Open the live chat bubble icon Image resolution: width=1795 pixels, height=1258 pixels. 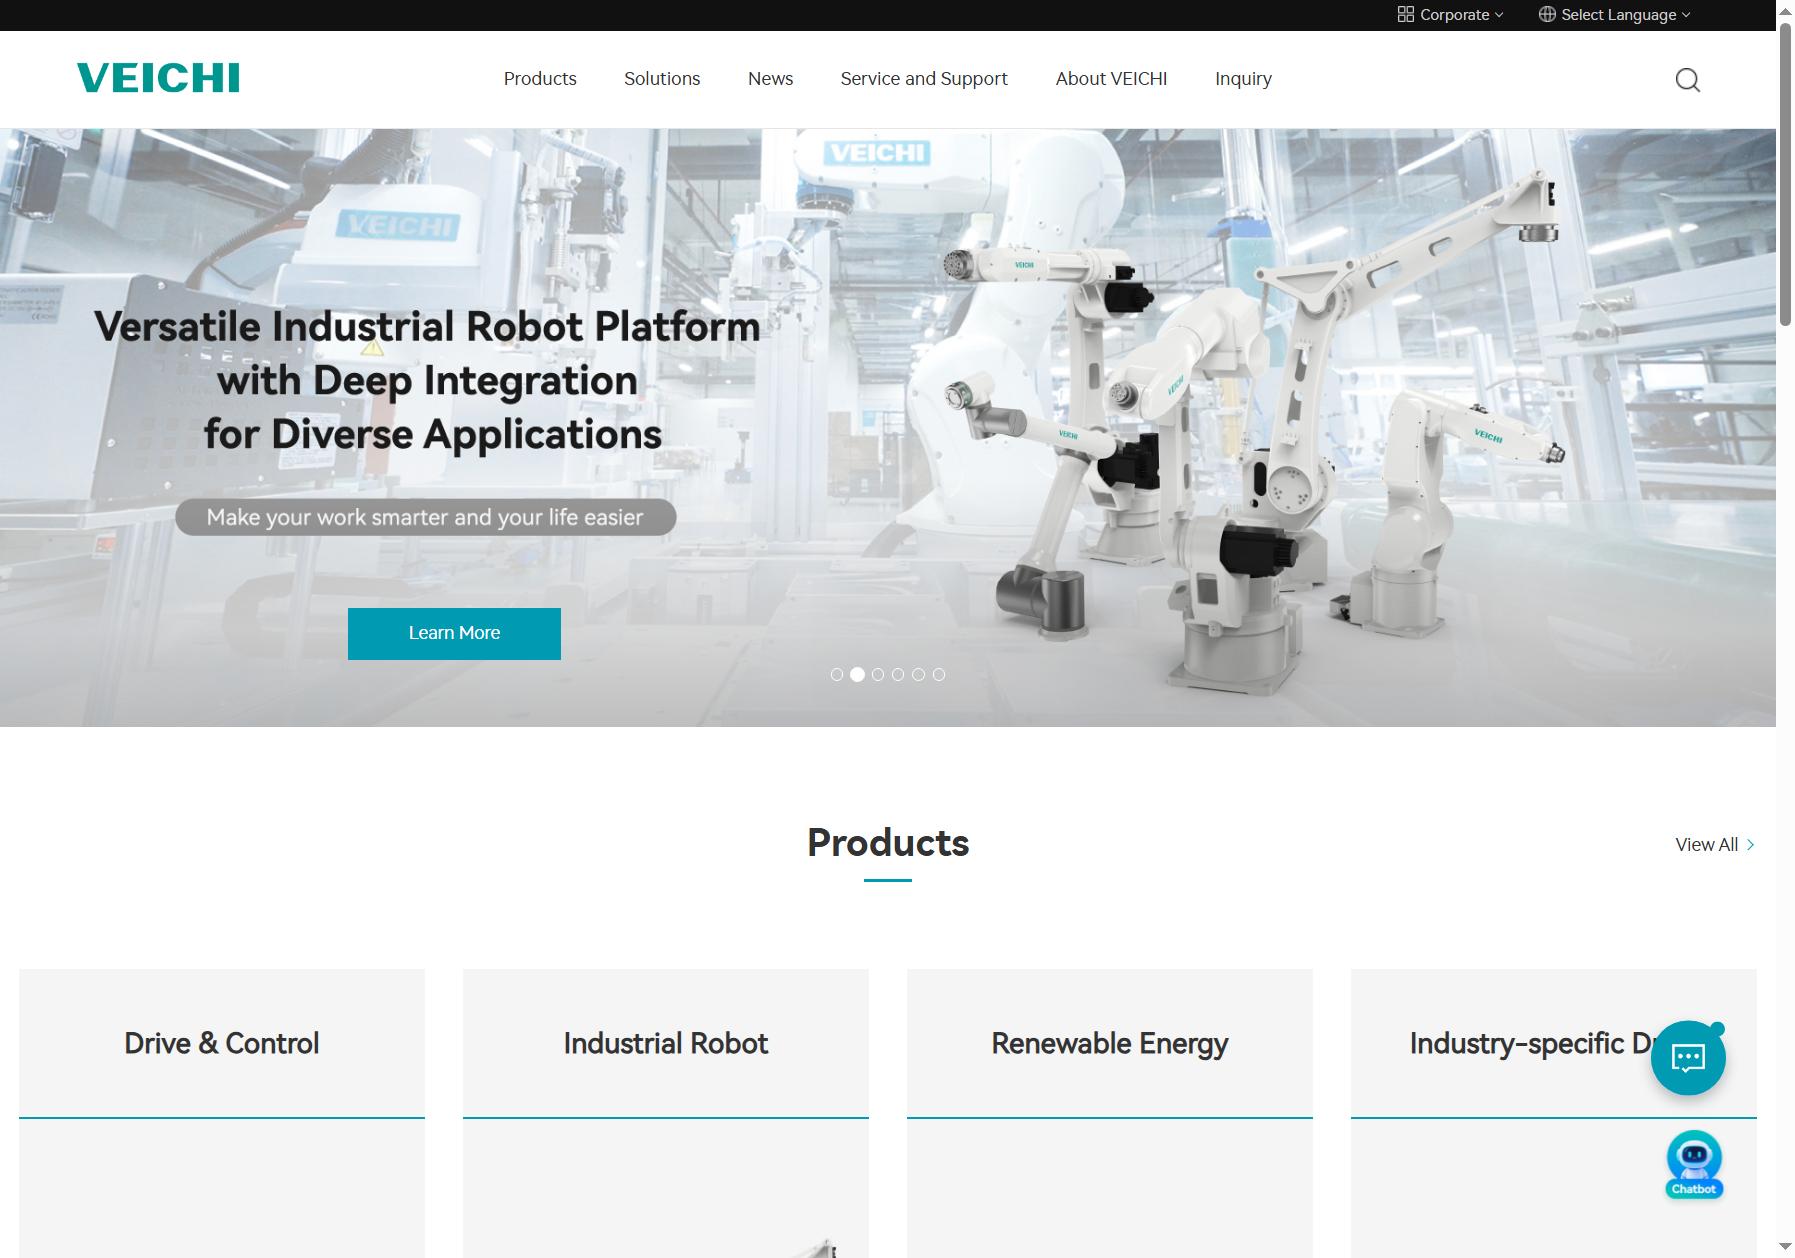(1688, 1058)
